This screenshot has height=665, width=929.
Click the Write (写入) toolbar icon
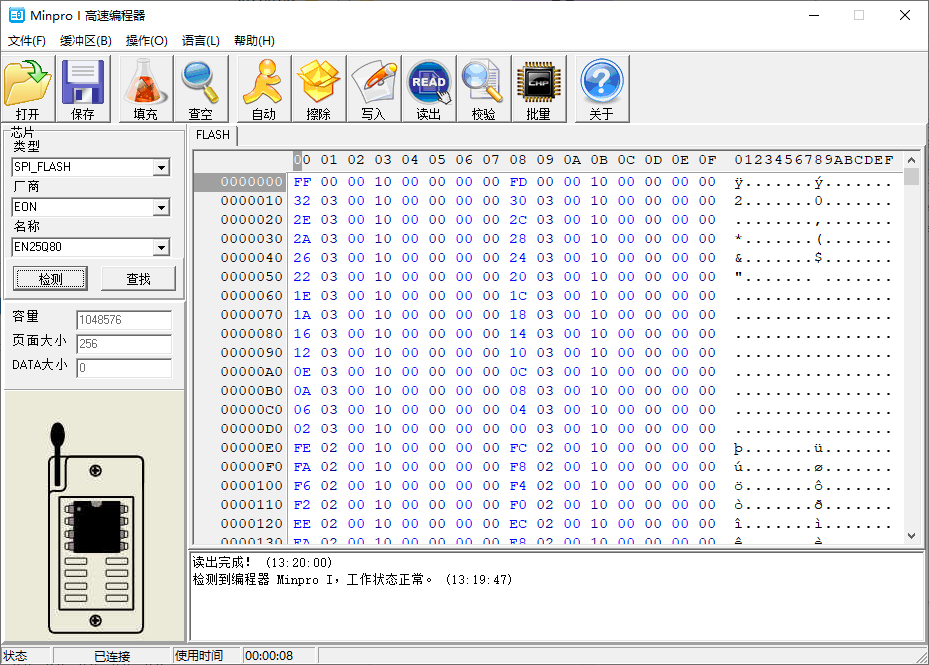pyautogui.click(x=373, y=88)
